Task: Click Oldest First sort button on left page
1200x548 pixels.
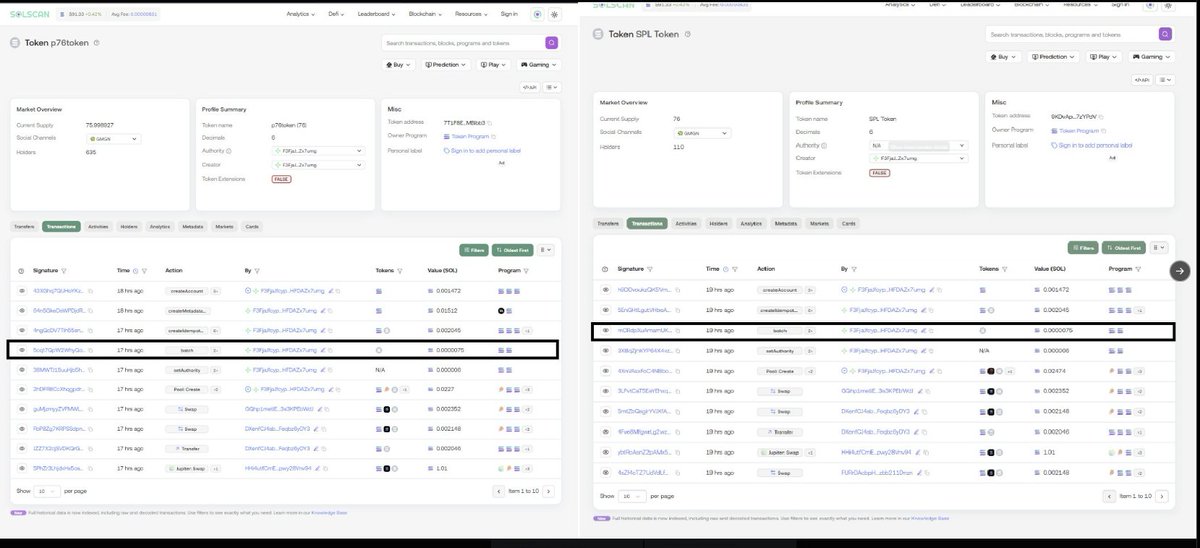Action: 513,250
